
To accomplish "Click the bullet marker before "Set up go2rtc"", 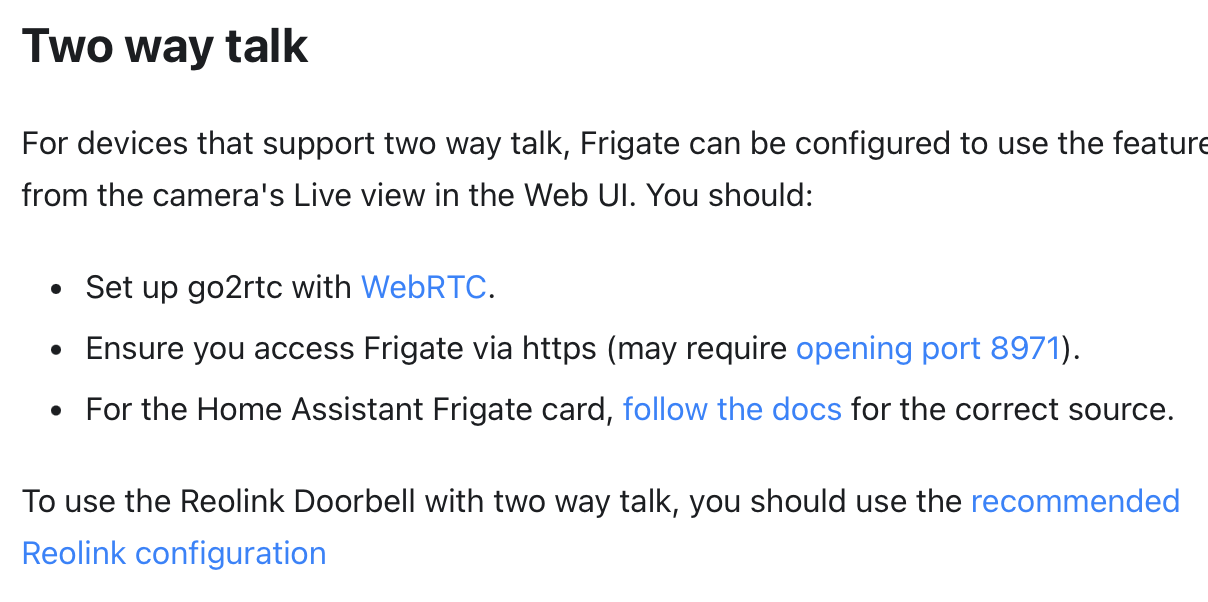I will (x=57, y=290).
